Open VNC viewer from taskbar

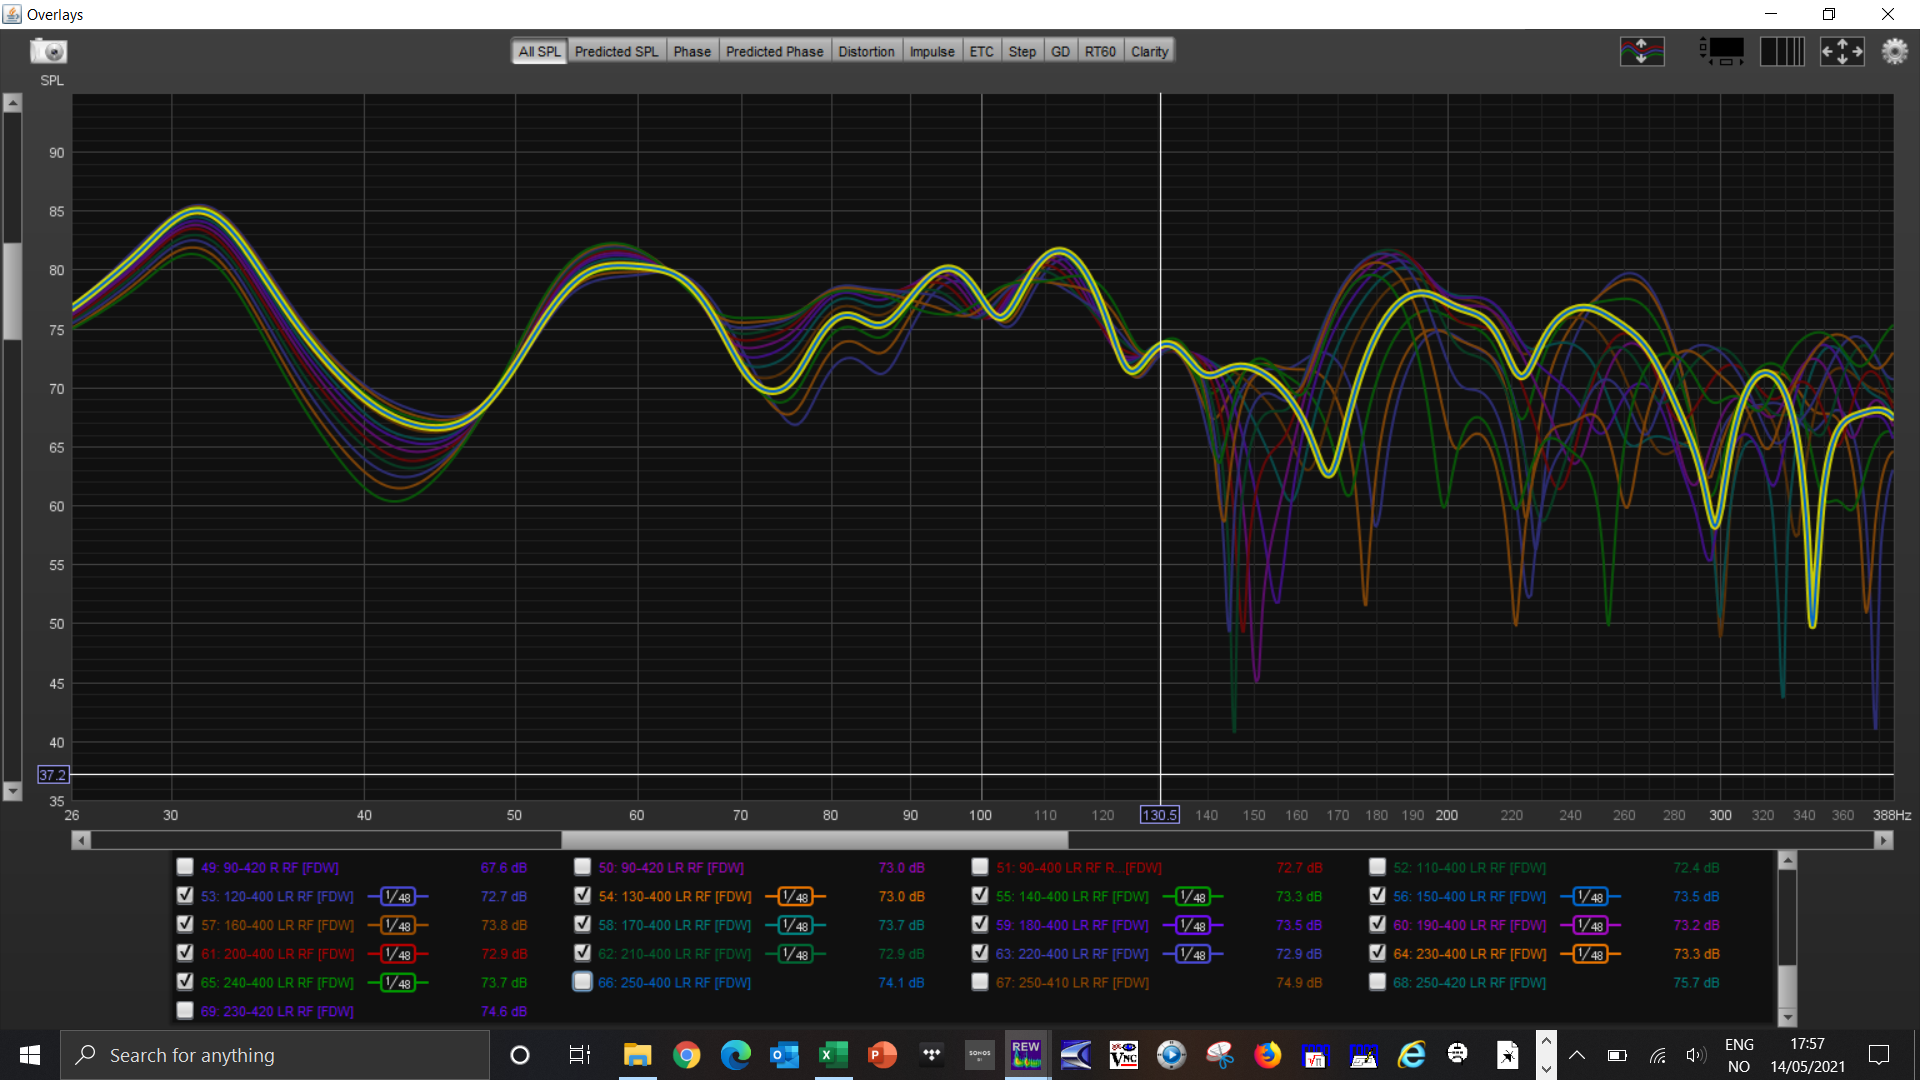click(x=1123, y=1055)
